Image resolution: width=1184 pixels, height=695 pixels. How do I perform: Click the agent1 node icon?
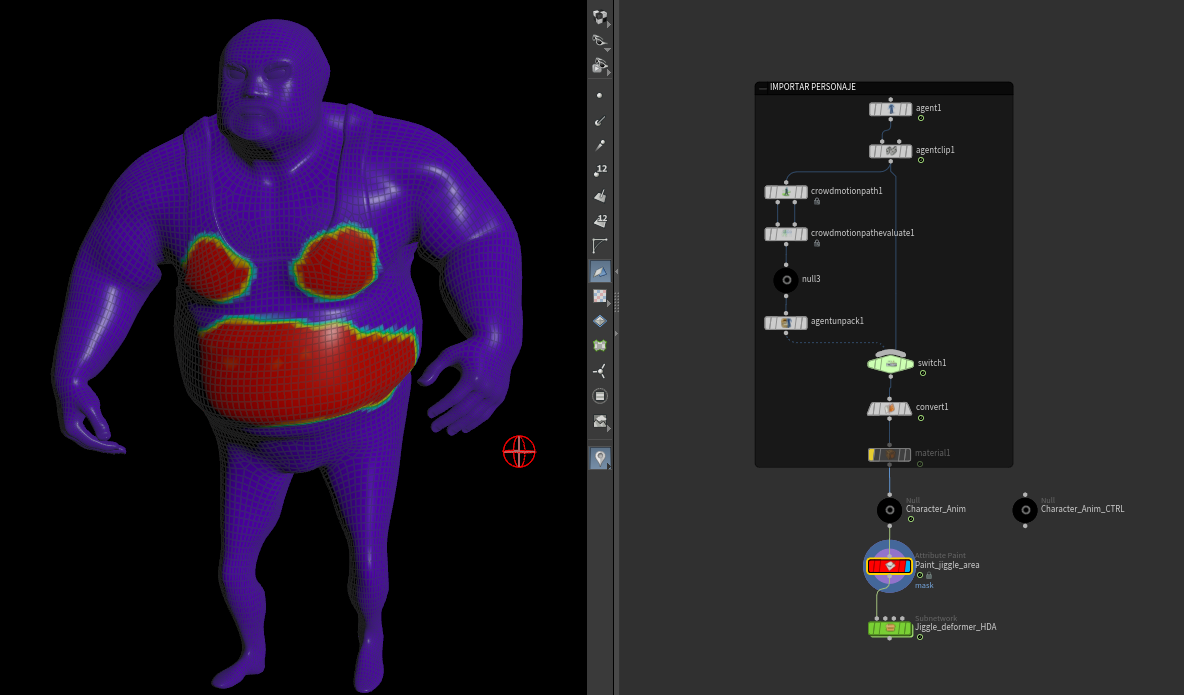tap(890, 109)
